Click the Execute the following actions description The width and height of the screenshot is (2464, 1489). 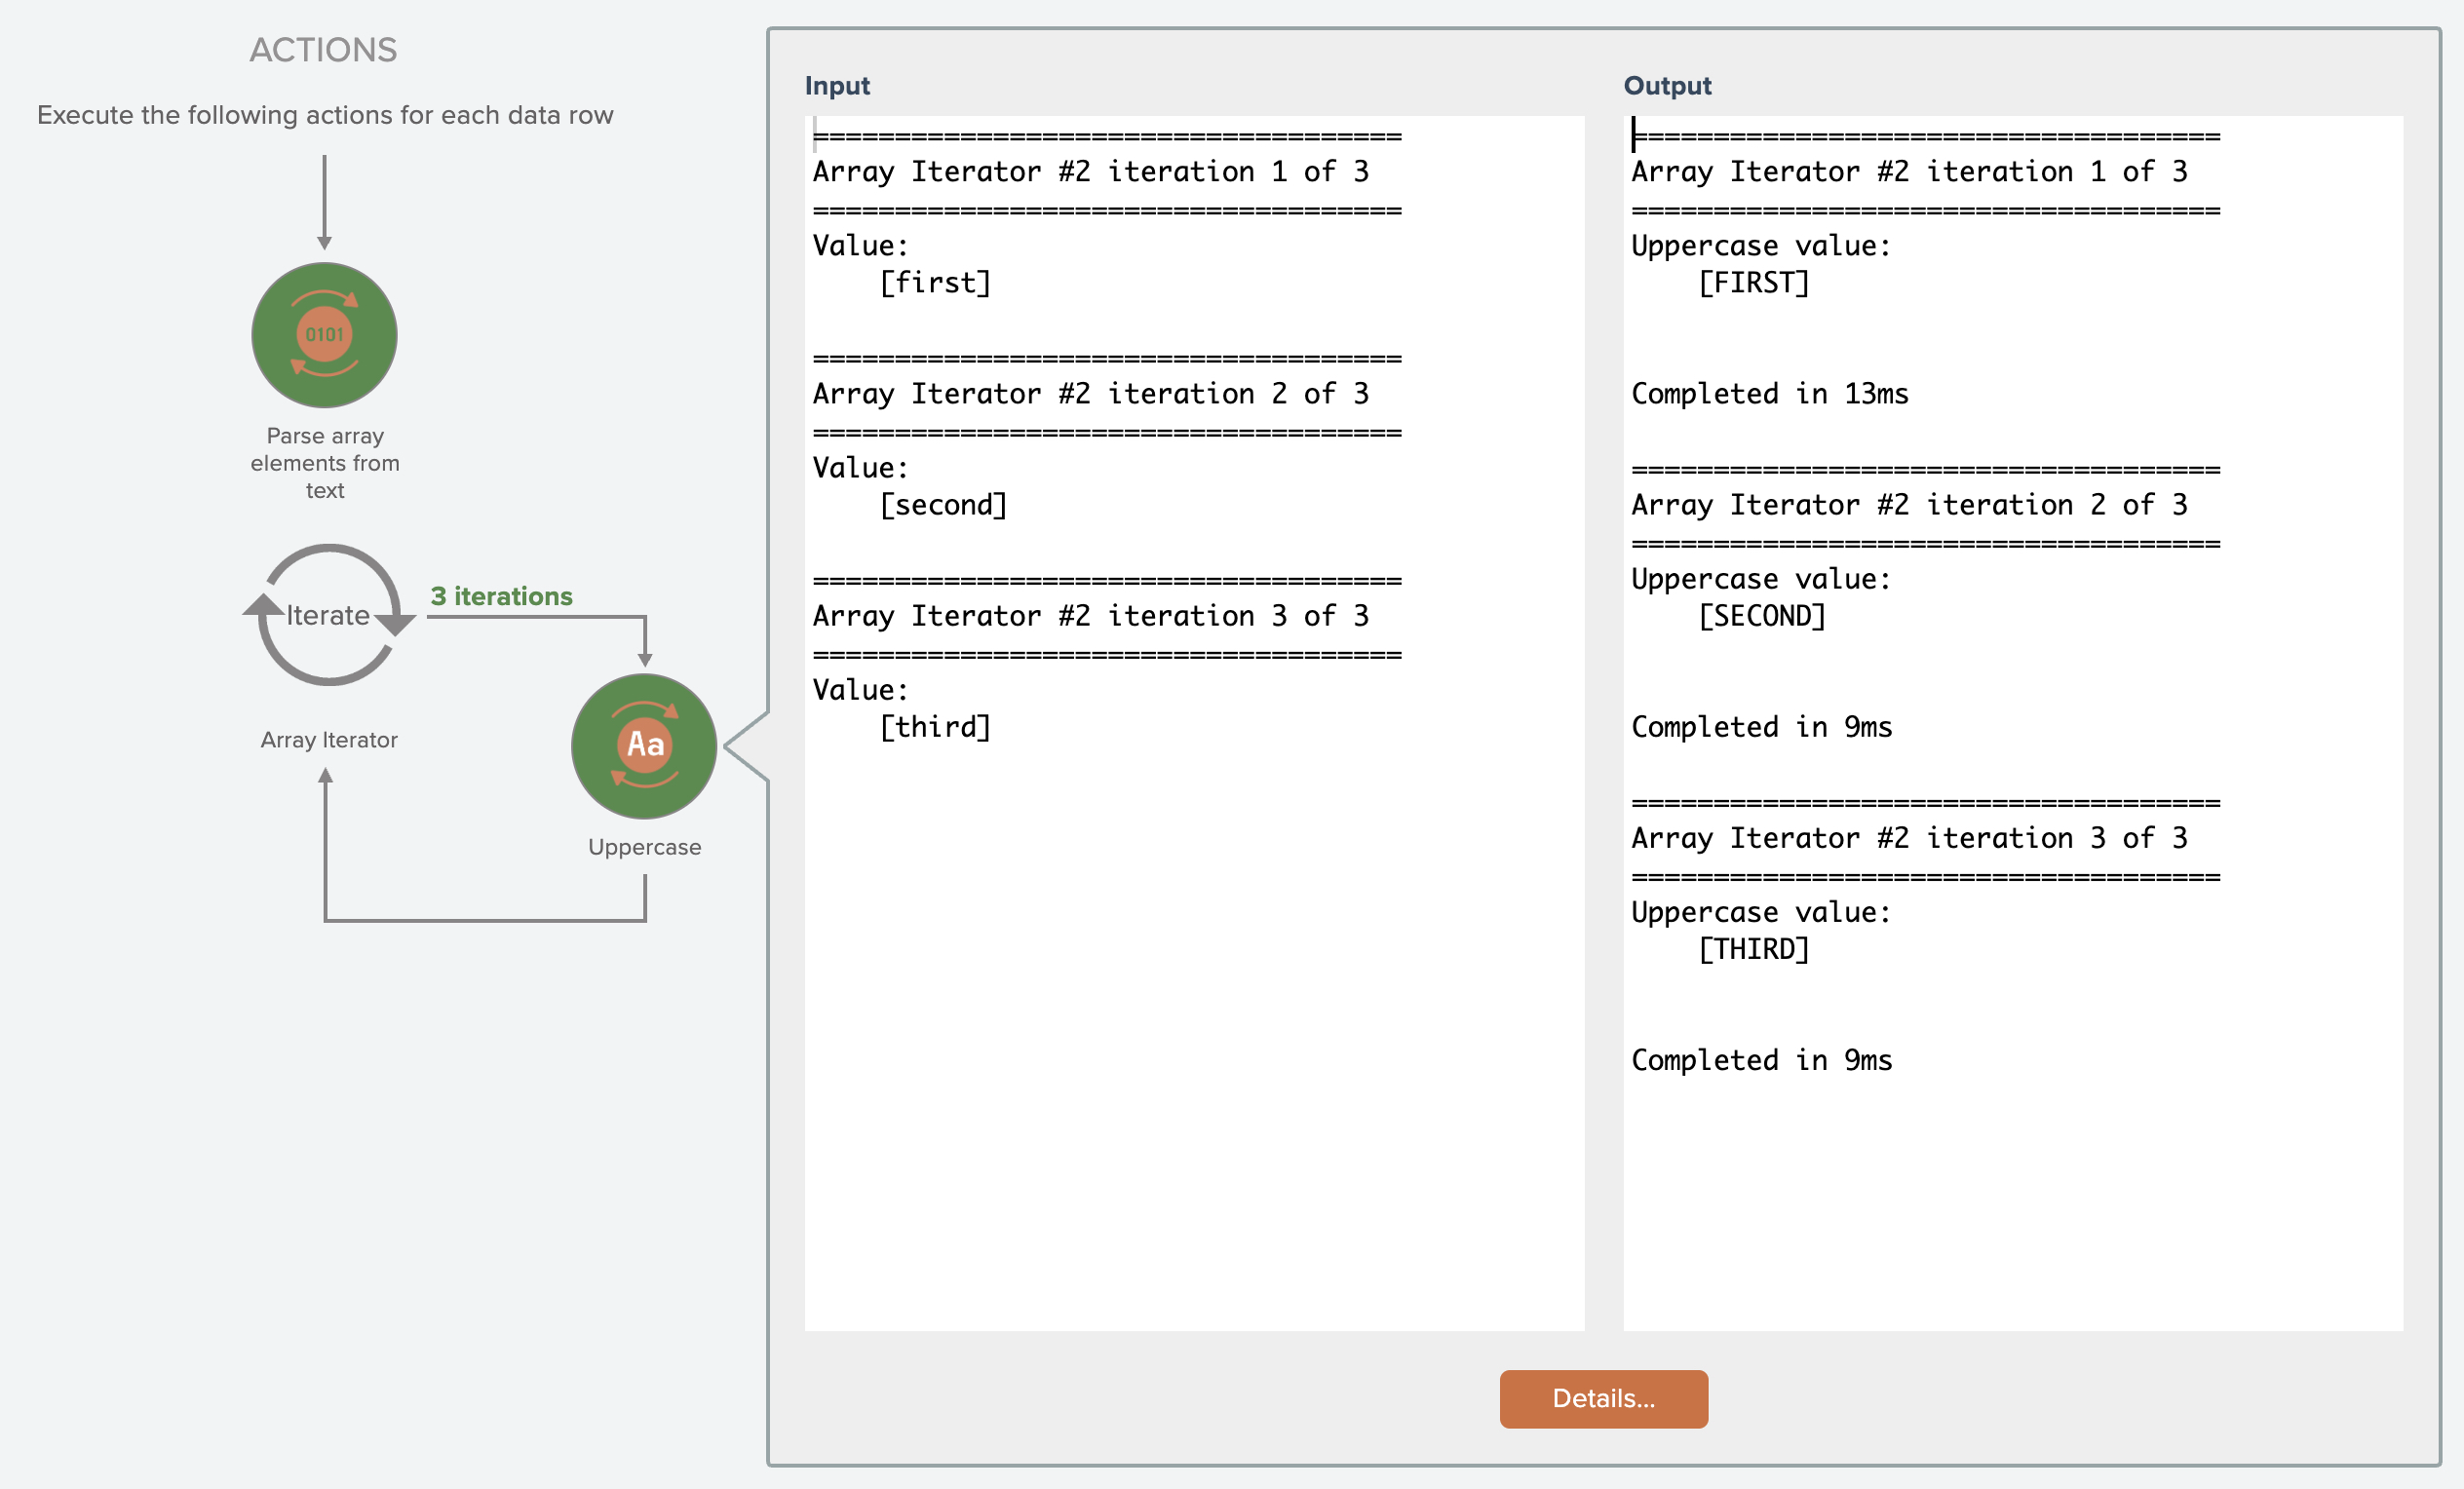coord(325,115)
